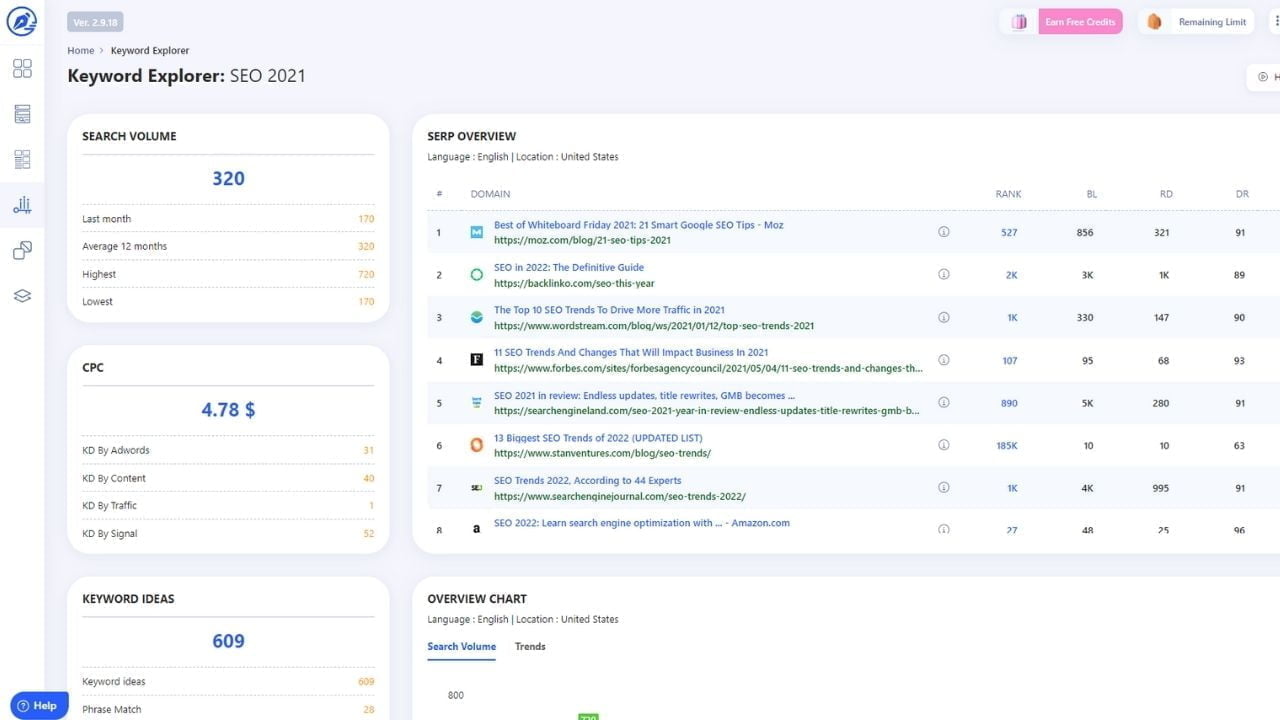Click the Home breadcrumb link
Image resolution: width=1280 pixels, height=720 pixels.
tap(80, 50)
